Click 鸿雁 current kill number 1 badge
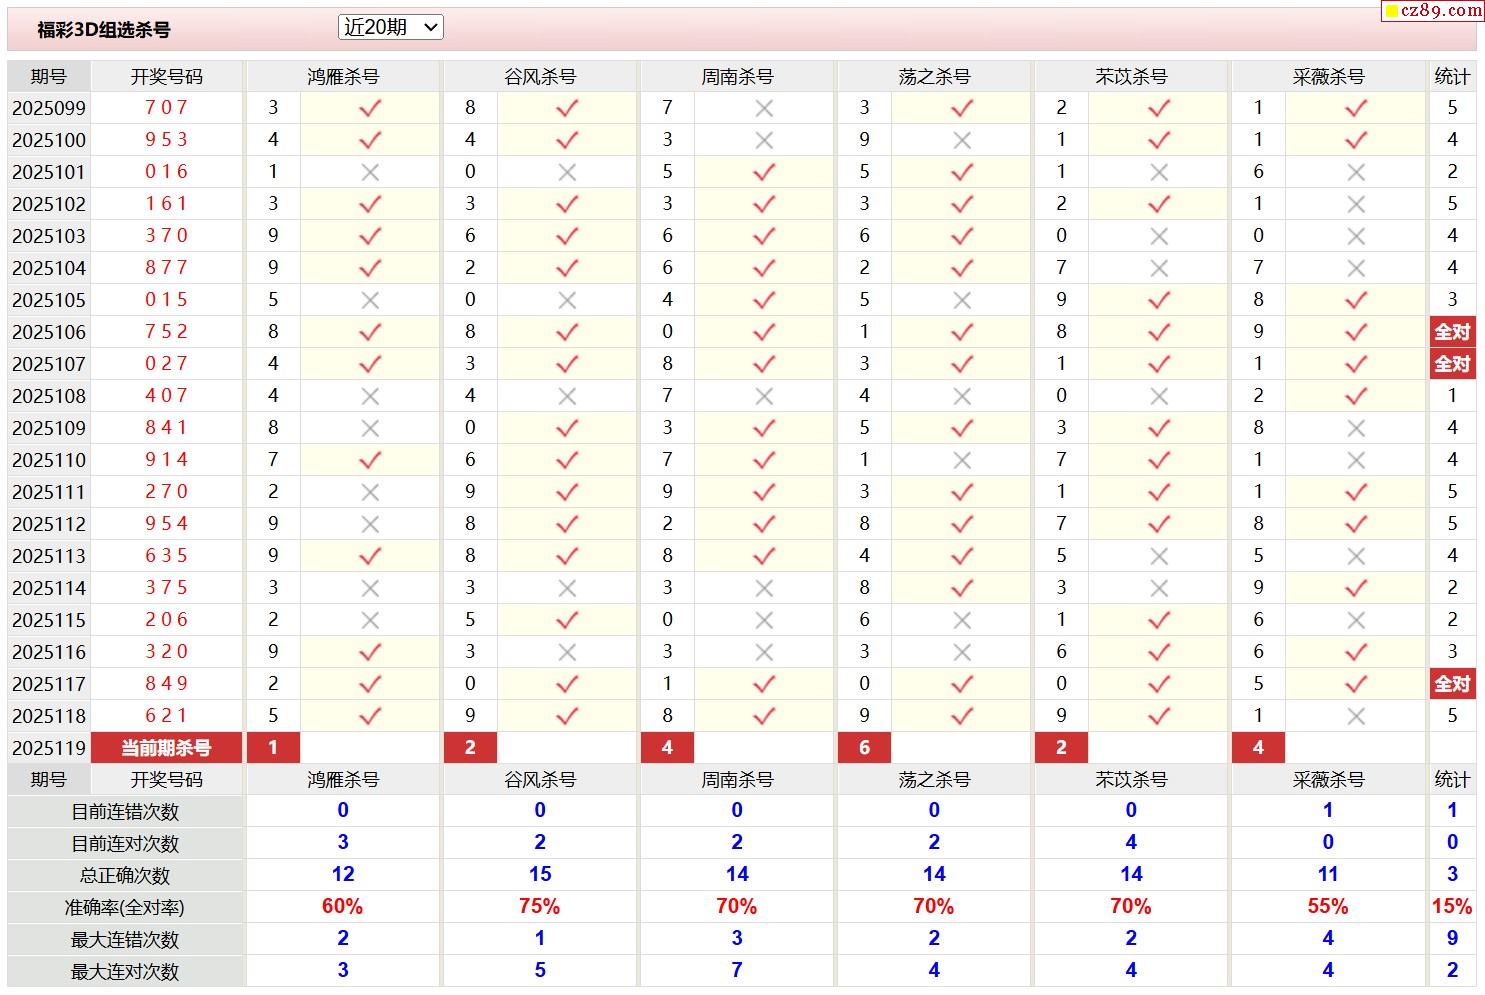The image size is (1485, 995). pos(273,748)
